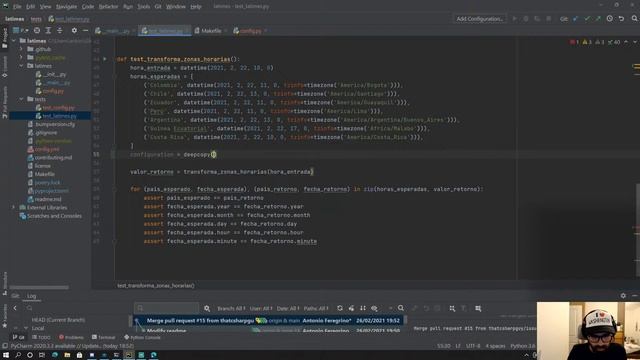The height and width of the screenshot is (360, 640).
Task: Click Windows taskbar search icon
Action: 18,355
